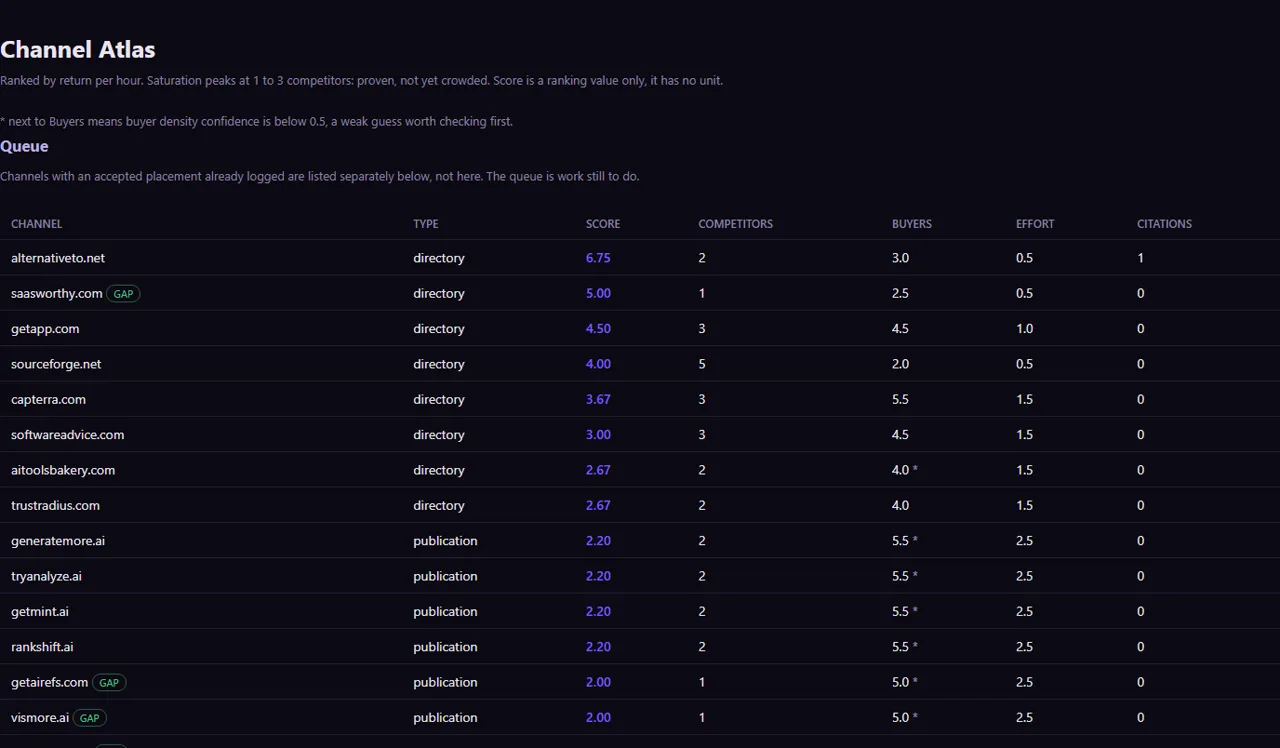This screenshot has height=748, width=1280.
Task: Open the tryanalyze.ai channel entry
Action: coord(46,576)
